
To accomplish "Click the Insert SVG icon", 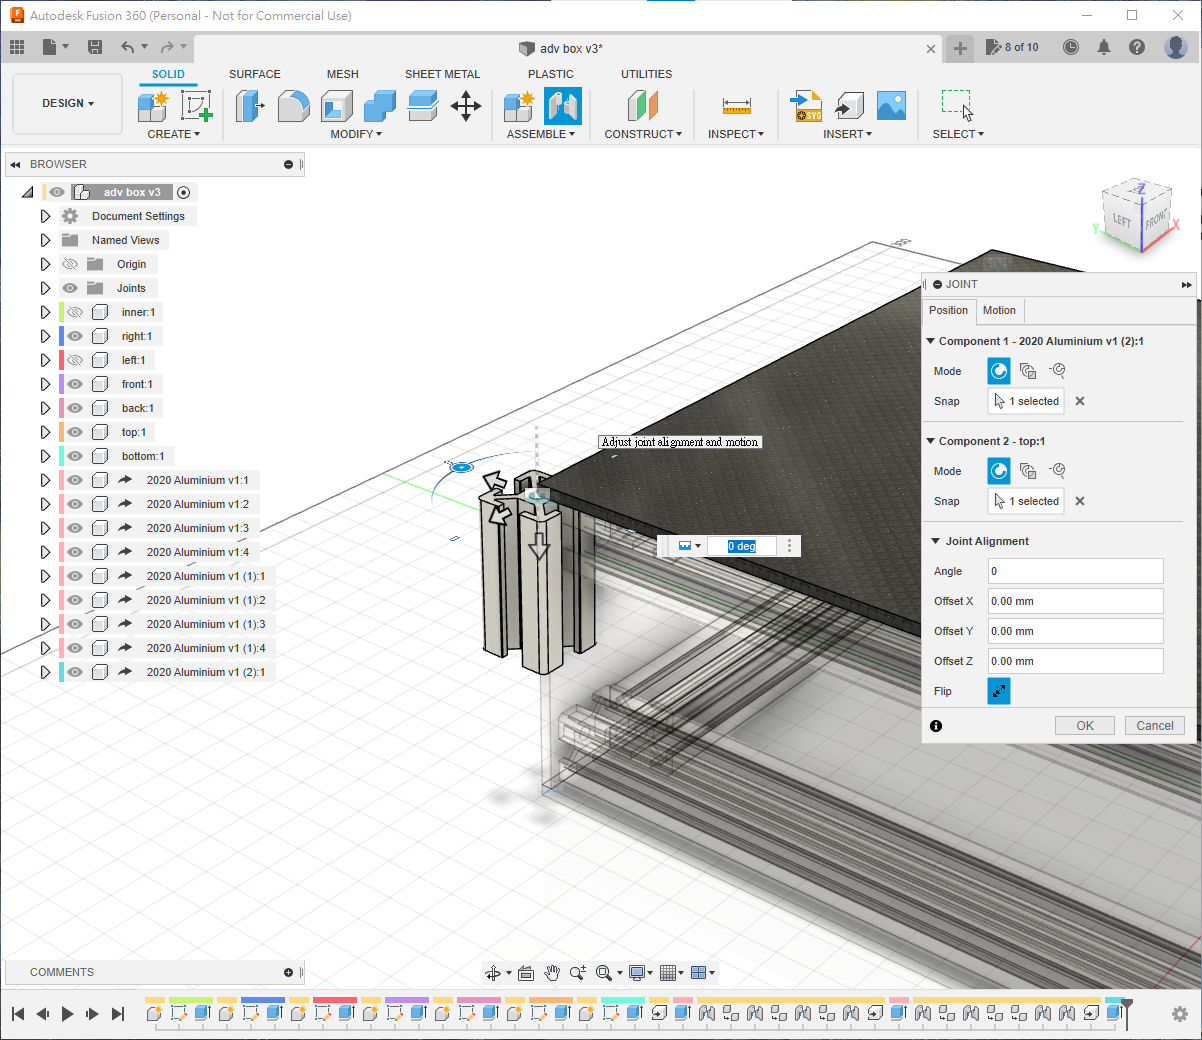I will (x=806, y=106).
